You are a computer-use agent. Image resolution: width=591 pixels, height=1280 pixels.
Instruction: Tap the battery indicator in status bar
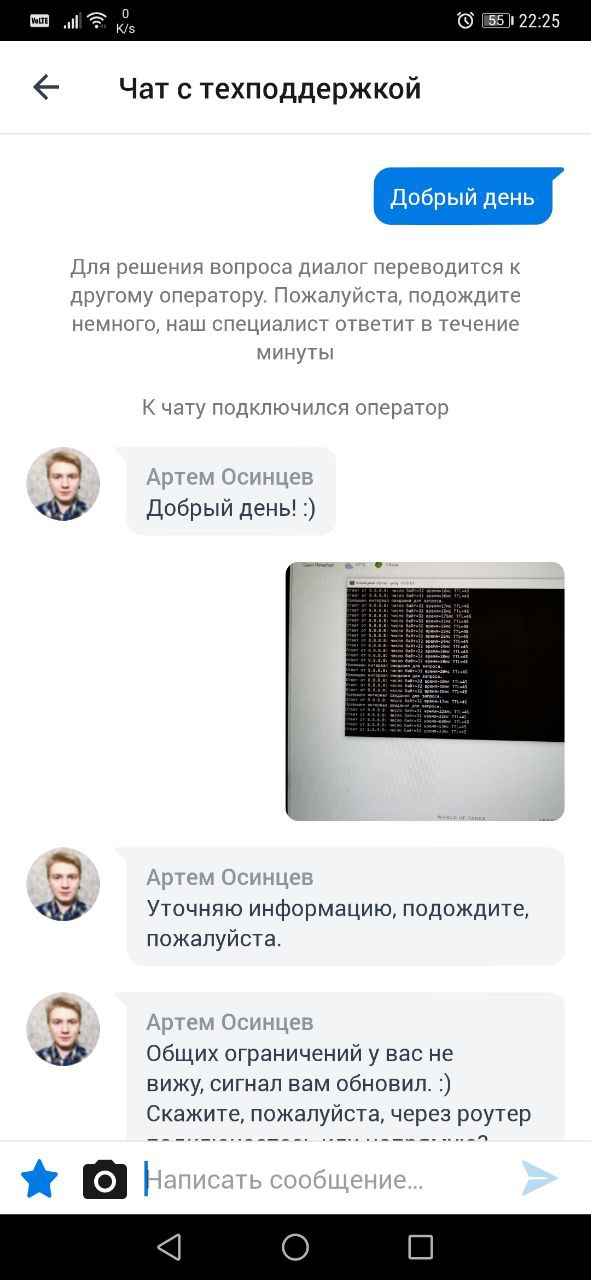click(496, 20)
